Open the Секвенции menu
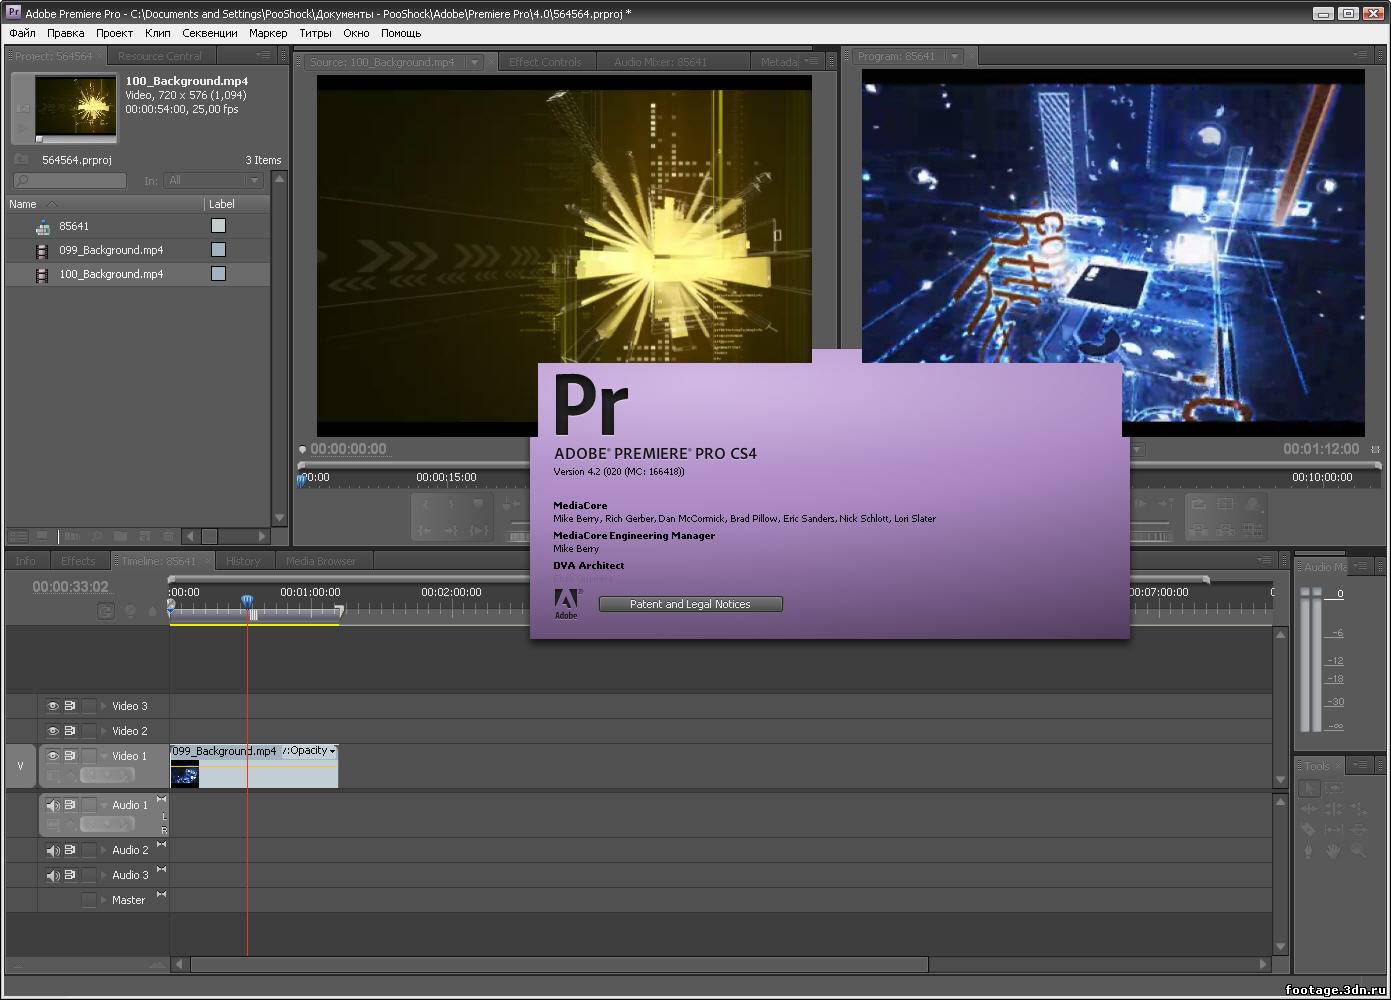 coord(210,33)
